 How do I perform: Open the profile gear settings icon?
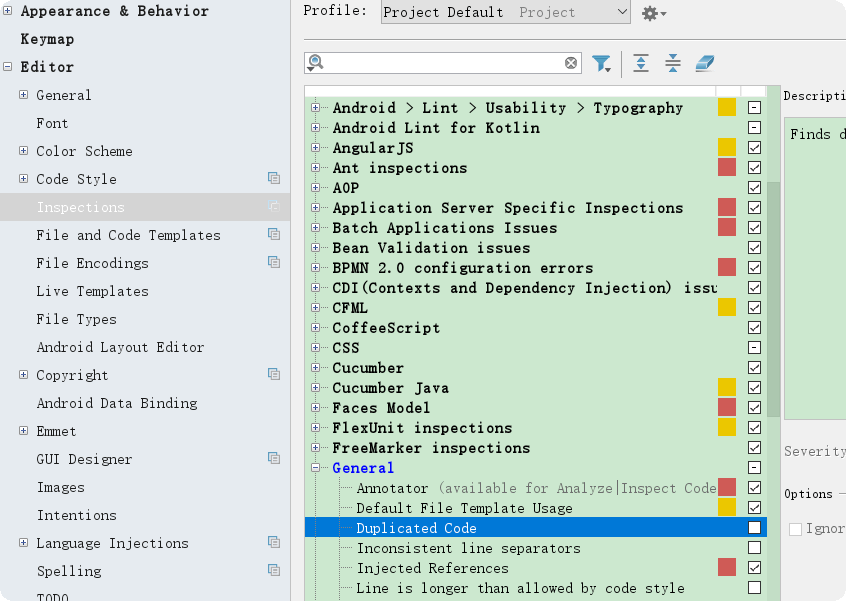652,13
